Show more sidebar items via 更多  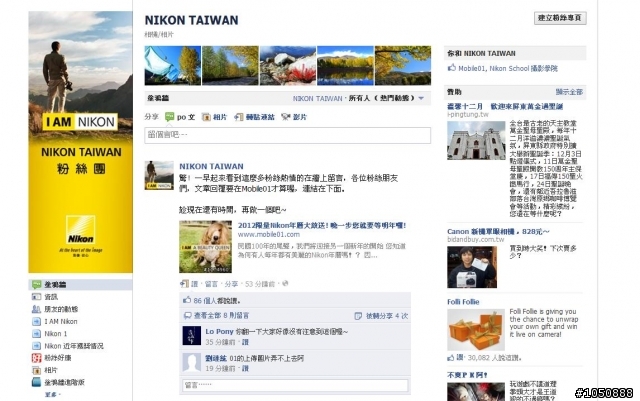pos(52,395)
